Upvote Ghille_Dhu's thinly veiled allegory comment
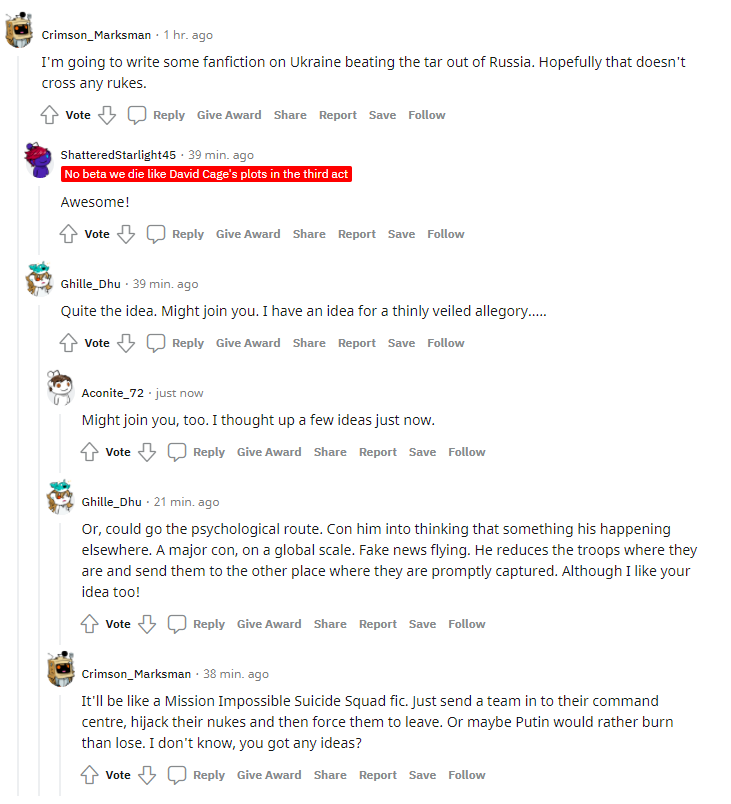This screenshot has height=804, width=731. click(x=68, y=343)
